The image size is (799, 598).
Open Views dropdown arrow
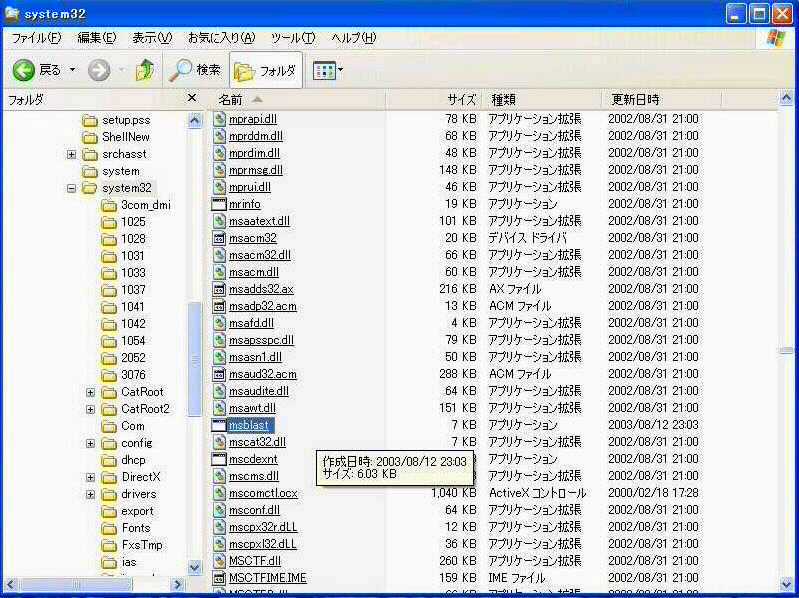pos(340,69)
